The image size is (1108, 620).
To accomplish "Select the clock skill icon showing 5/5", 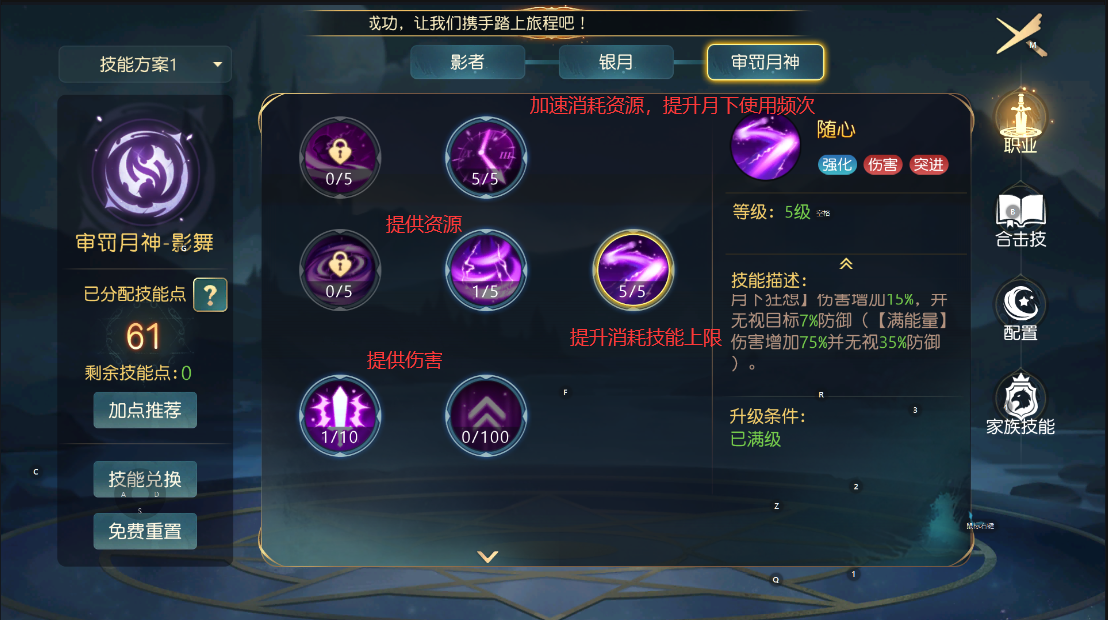I will [485, 157].
